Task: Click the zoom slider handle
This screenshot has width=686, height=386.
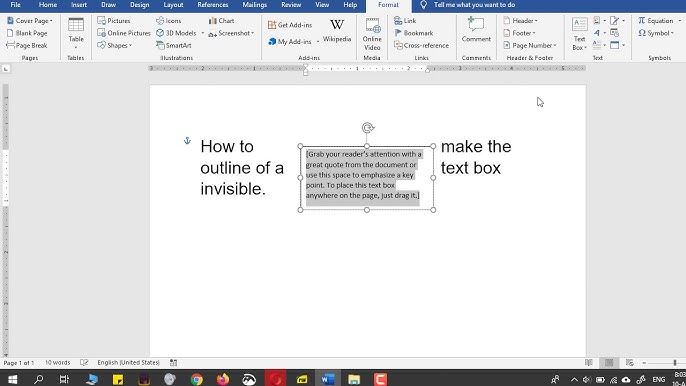Action: pyautogui.click(x=675, y=362)
